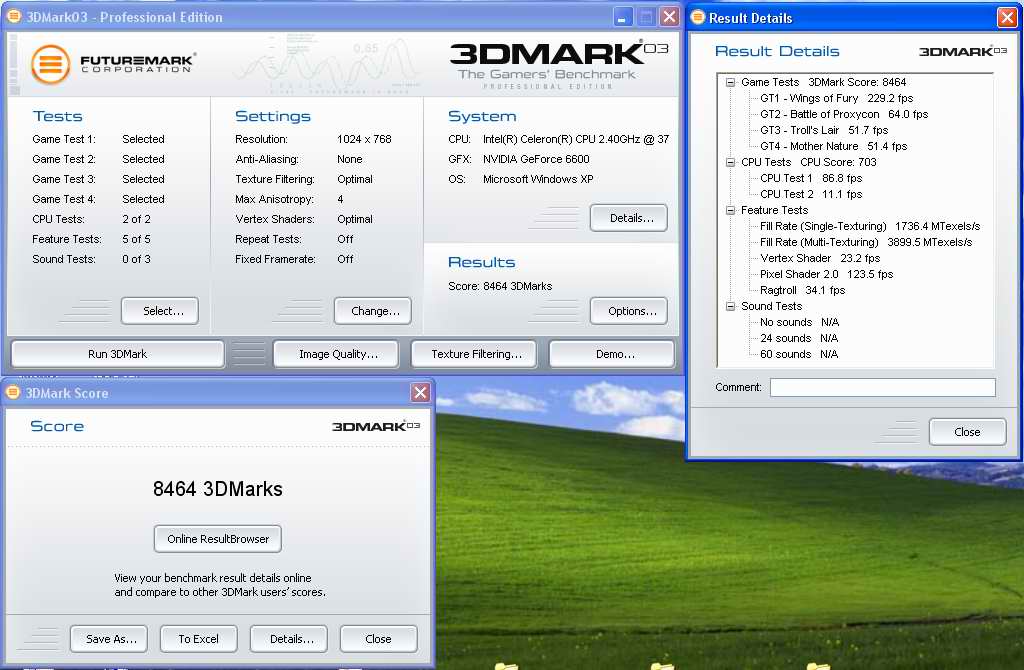Select CPU Test 1 result row
1024x670 pixels.
[811, 178]
